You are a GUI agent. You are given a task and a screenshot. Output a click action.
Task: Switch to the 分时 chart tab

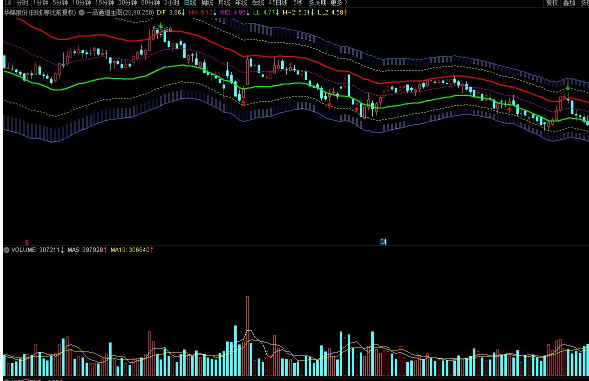click(x=22, y=3)
